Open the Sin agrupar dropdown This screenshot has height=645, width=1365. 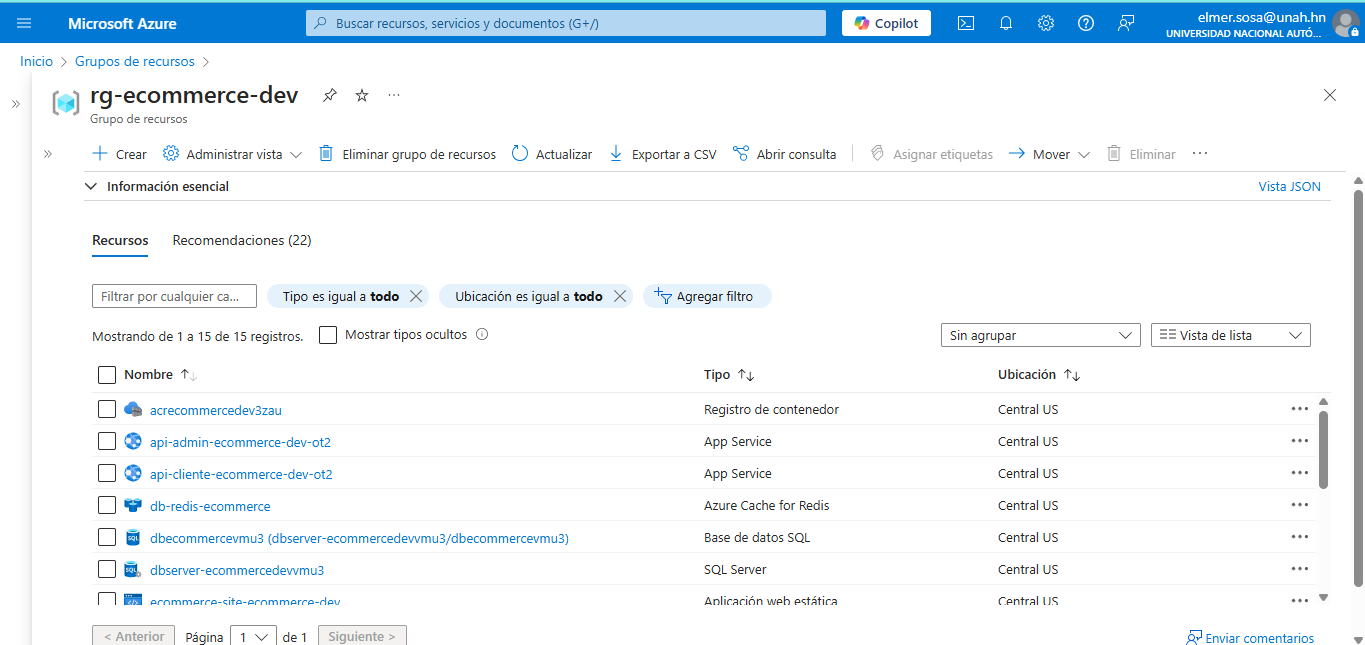click(x=1040, y=335)
